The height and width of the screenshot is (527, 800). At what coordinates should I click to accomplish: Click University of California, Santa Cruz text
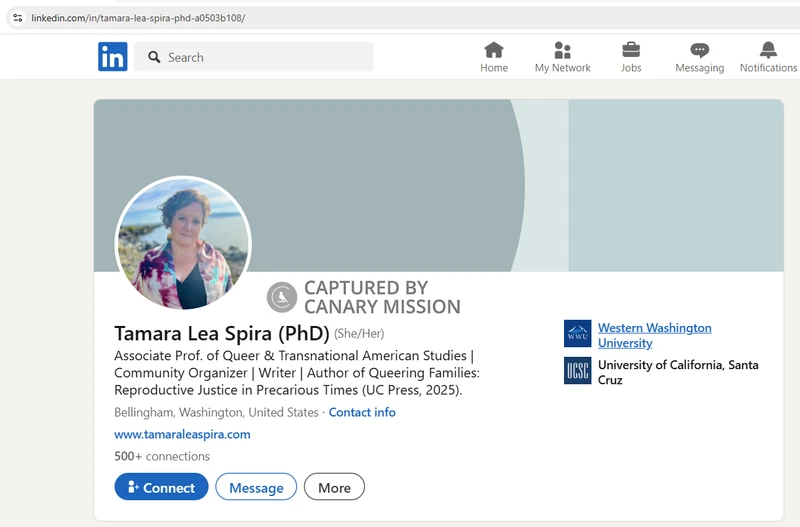pyautogui.click(x=678, y=372)
